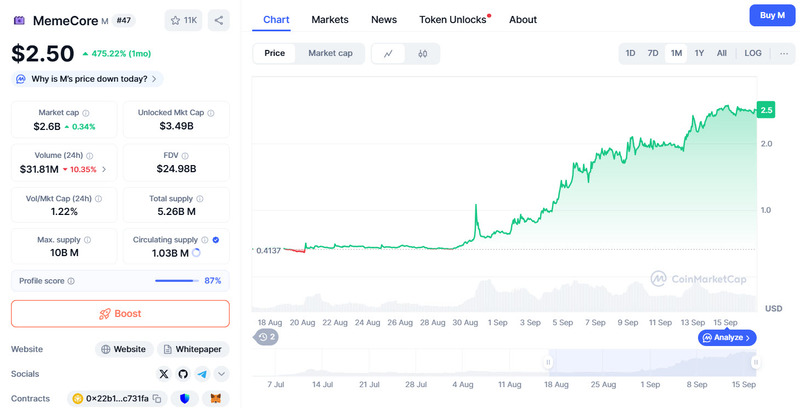Expand more socials with chevron

(221, 374)
